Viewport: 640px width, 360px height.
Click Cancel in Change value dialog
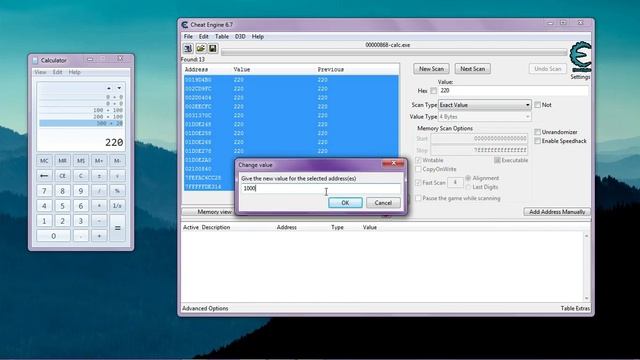click(x=383, y=203)
